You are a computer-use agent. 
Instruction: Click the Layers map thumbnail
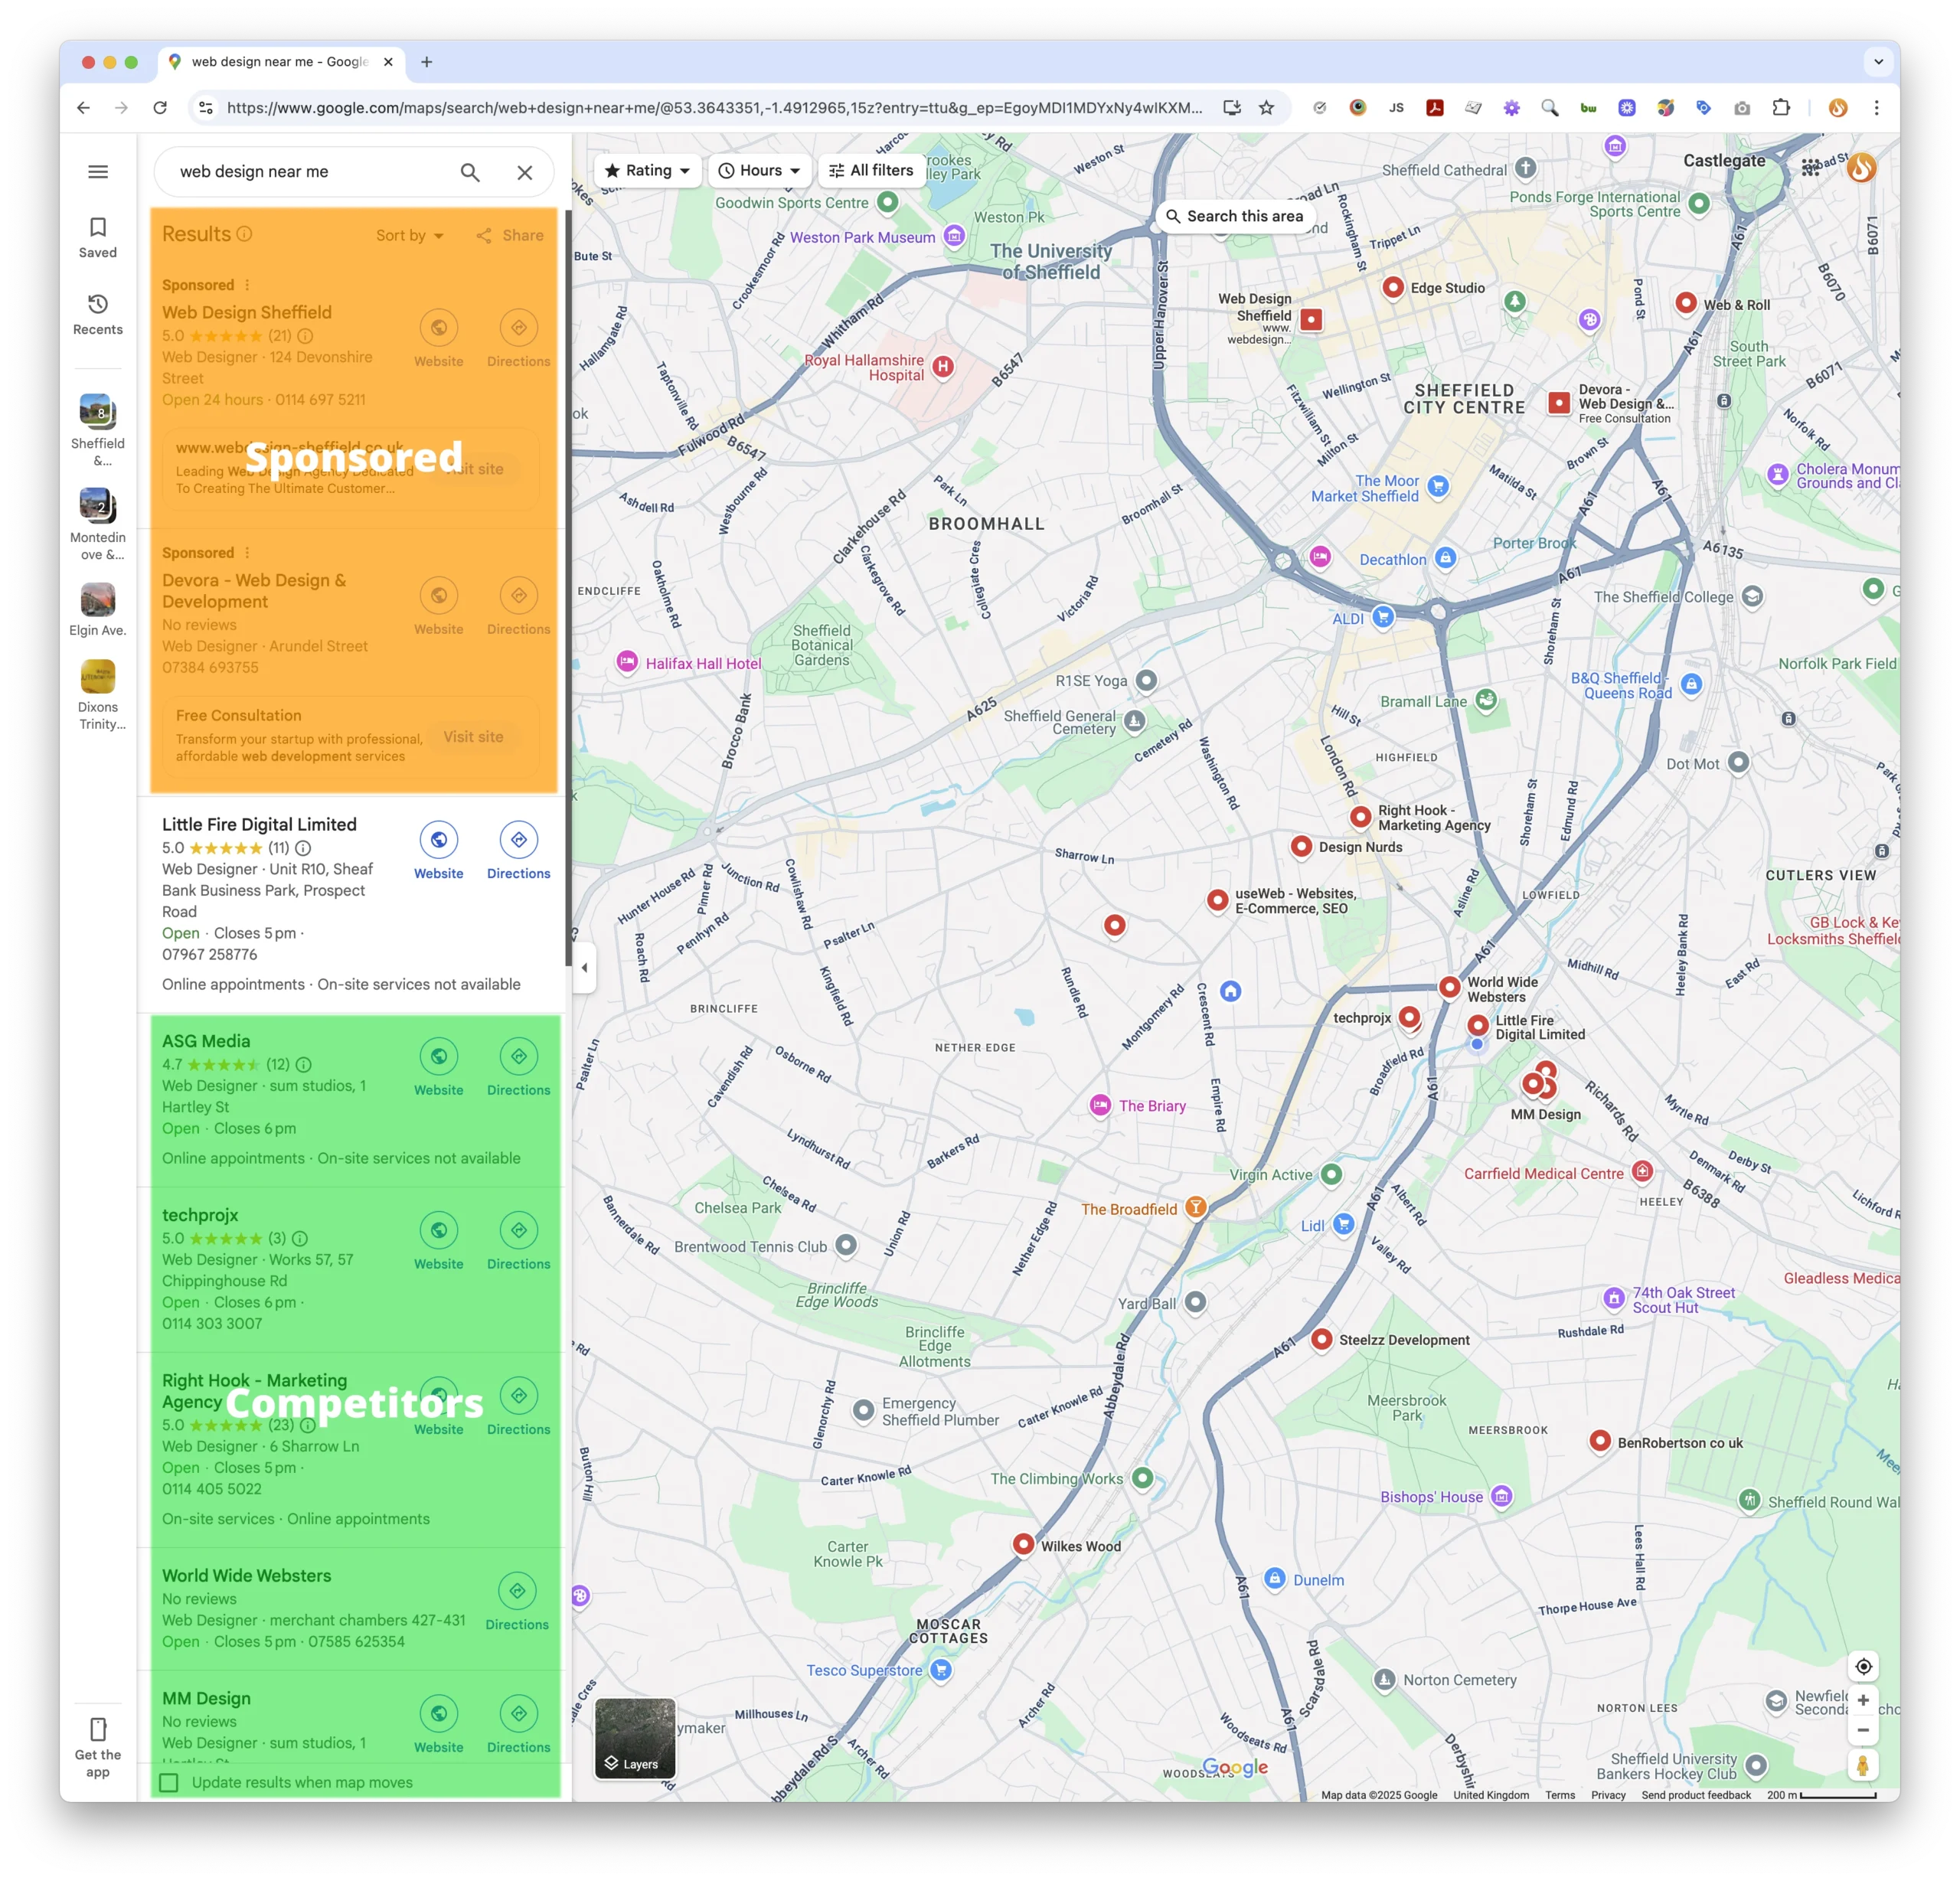635,1739
